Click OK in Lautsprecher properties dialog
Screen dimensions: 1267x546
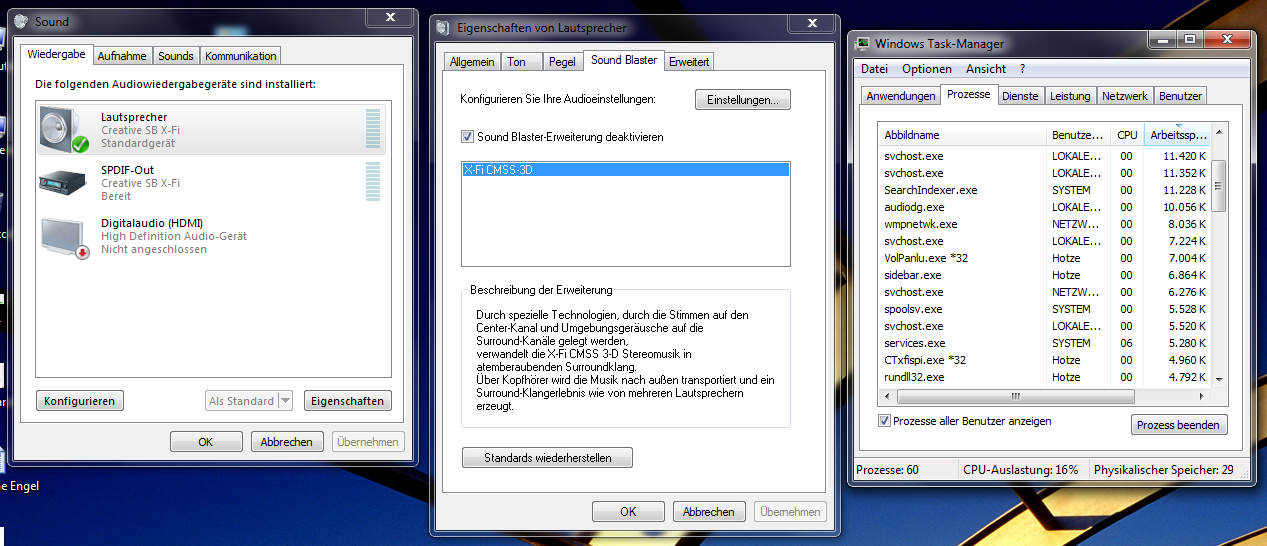coord(628,511)
